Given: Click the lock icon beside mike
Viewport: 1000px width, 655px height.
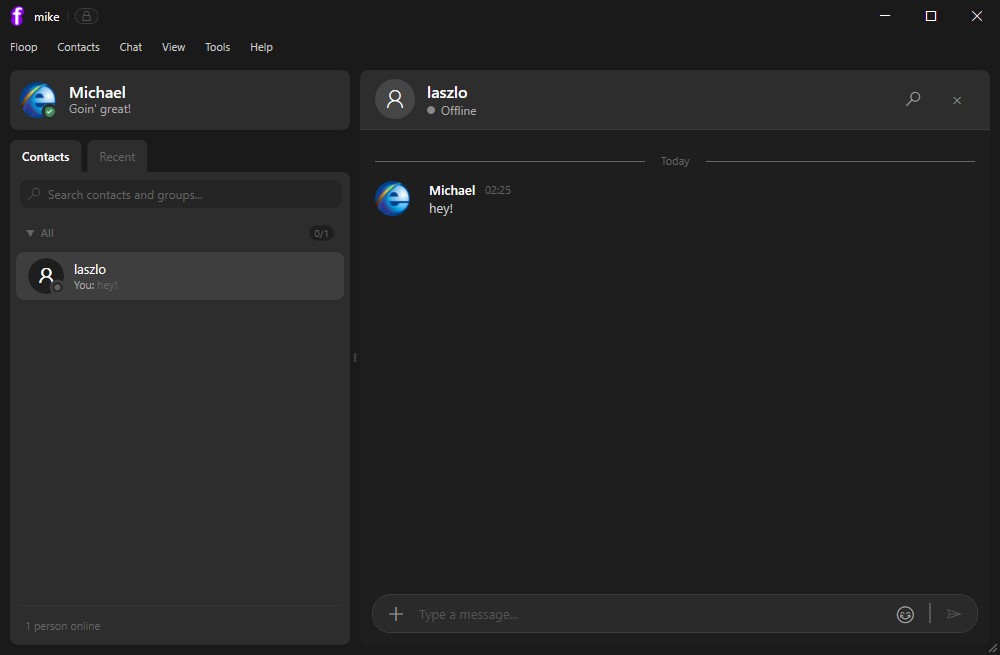Looking at the screenshot, I should 86,16.
